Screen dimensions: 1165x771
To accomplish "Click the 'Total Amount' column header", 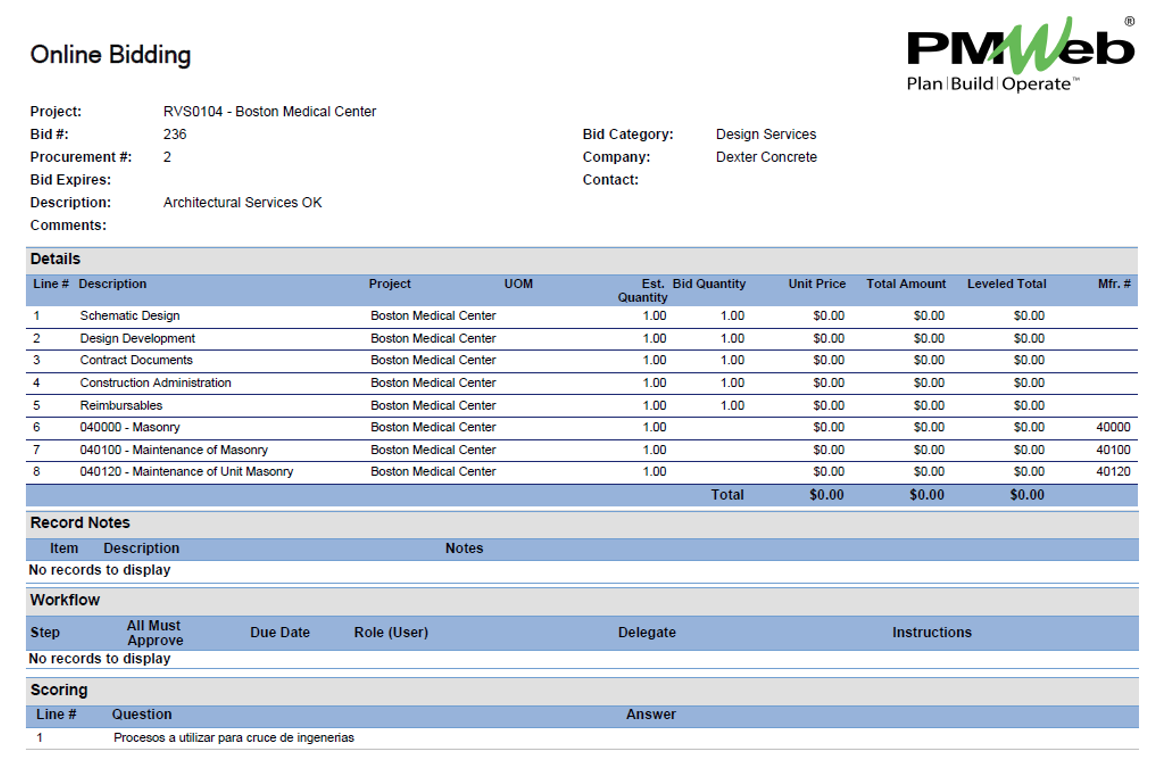I will pyautogui.click(x=906, y=284).
